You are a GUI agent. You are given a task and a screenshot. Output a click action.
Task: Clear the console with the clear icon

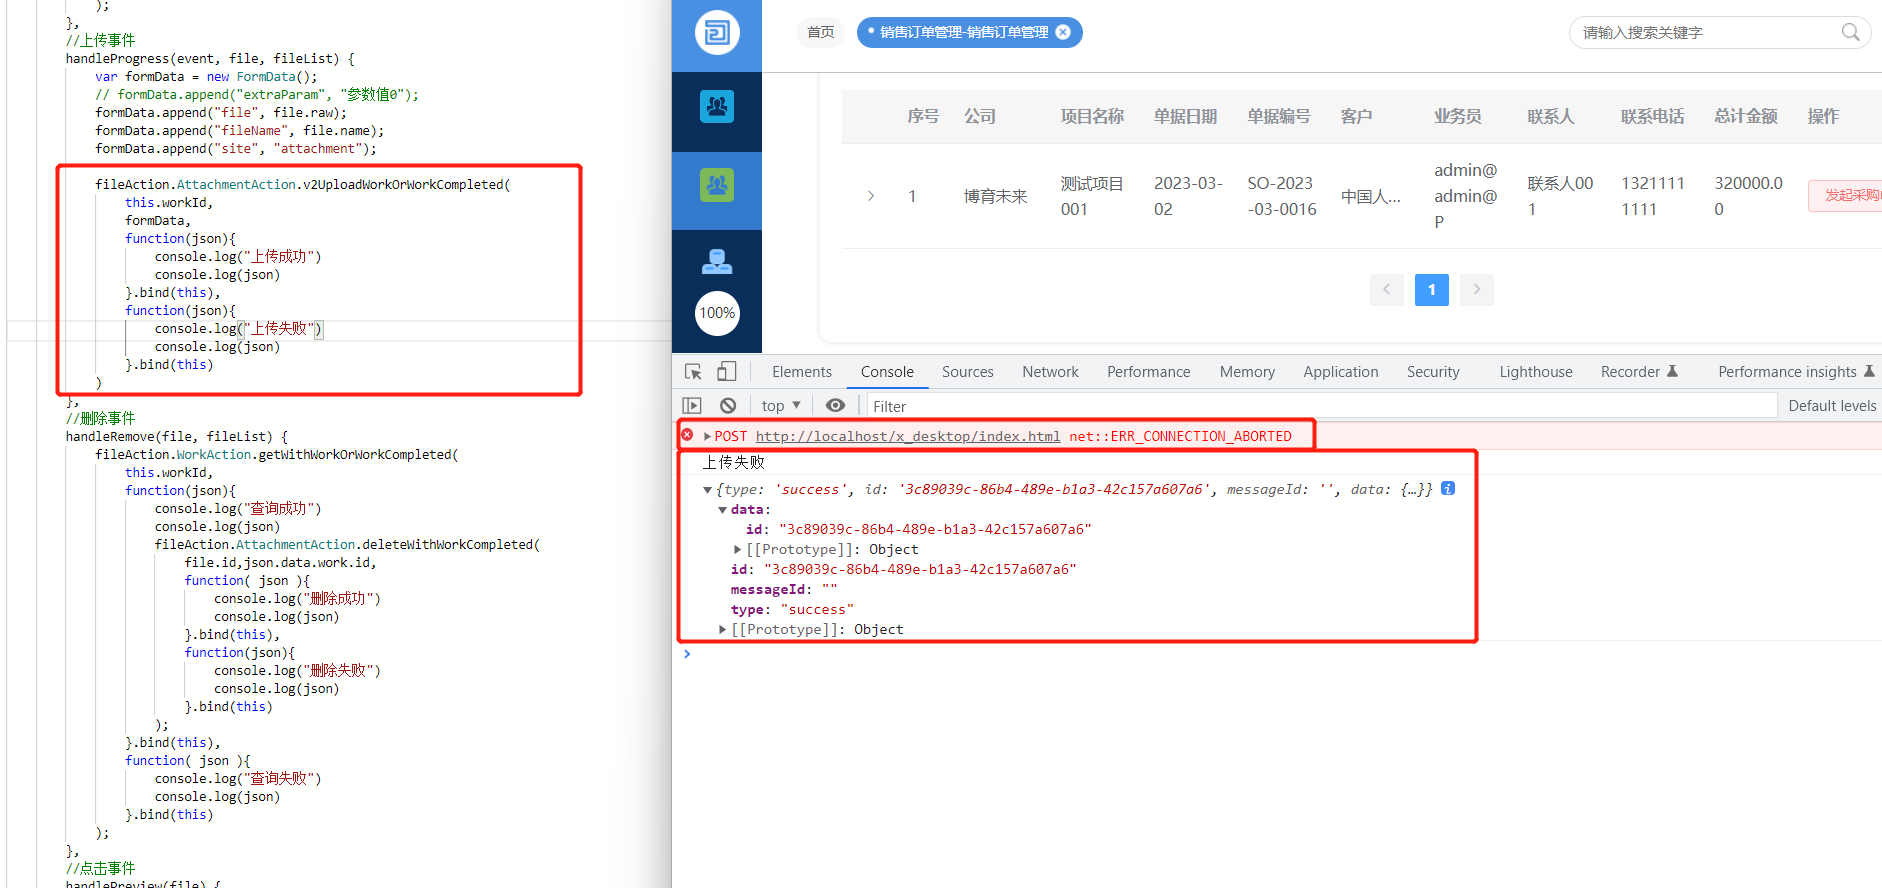coord(728,405)
